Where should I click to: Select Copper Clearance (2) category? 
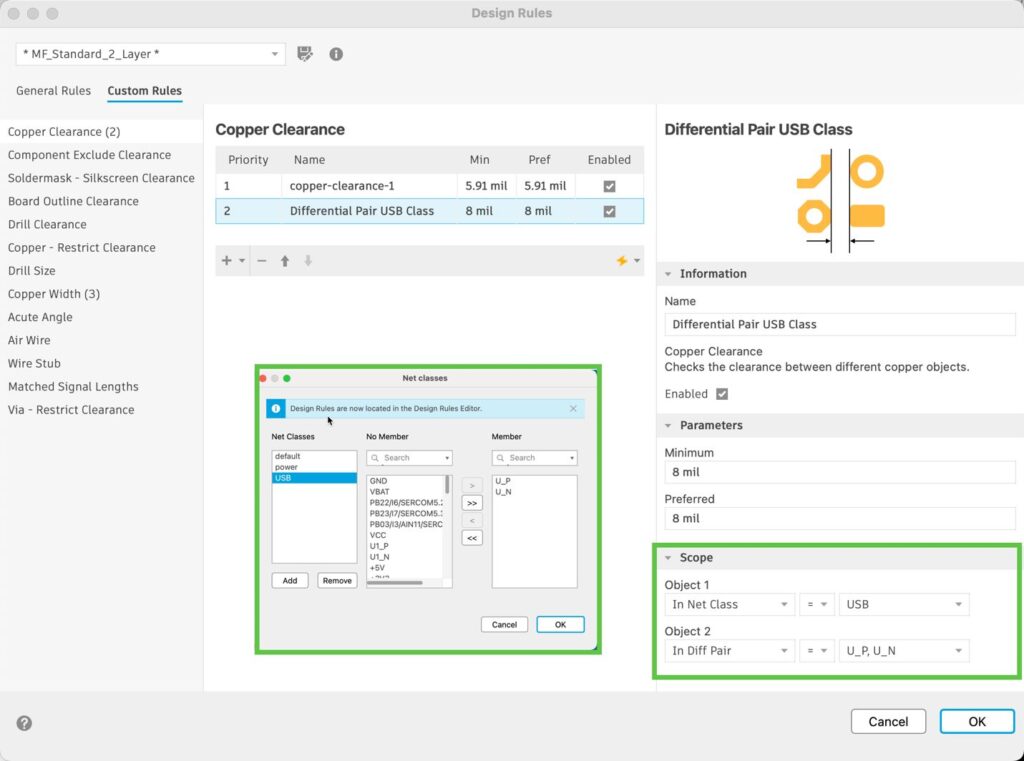pos(101,132)
